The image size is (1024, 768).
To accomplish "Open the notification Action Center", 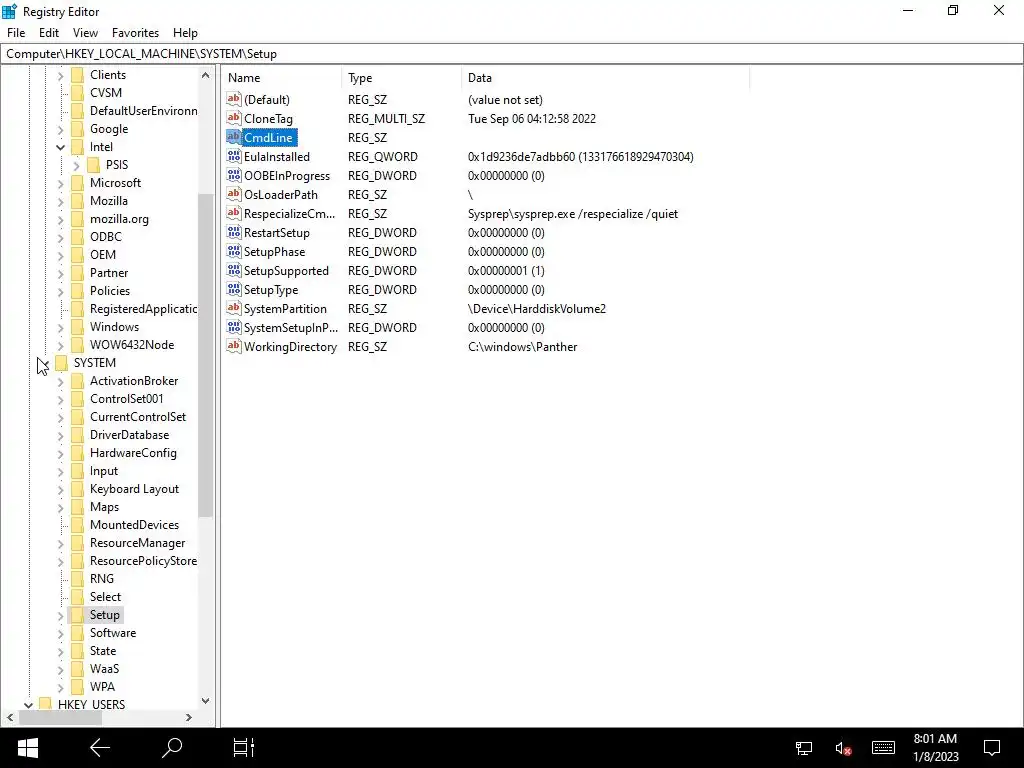I will click(x=992, y=748).
